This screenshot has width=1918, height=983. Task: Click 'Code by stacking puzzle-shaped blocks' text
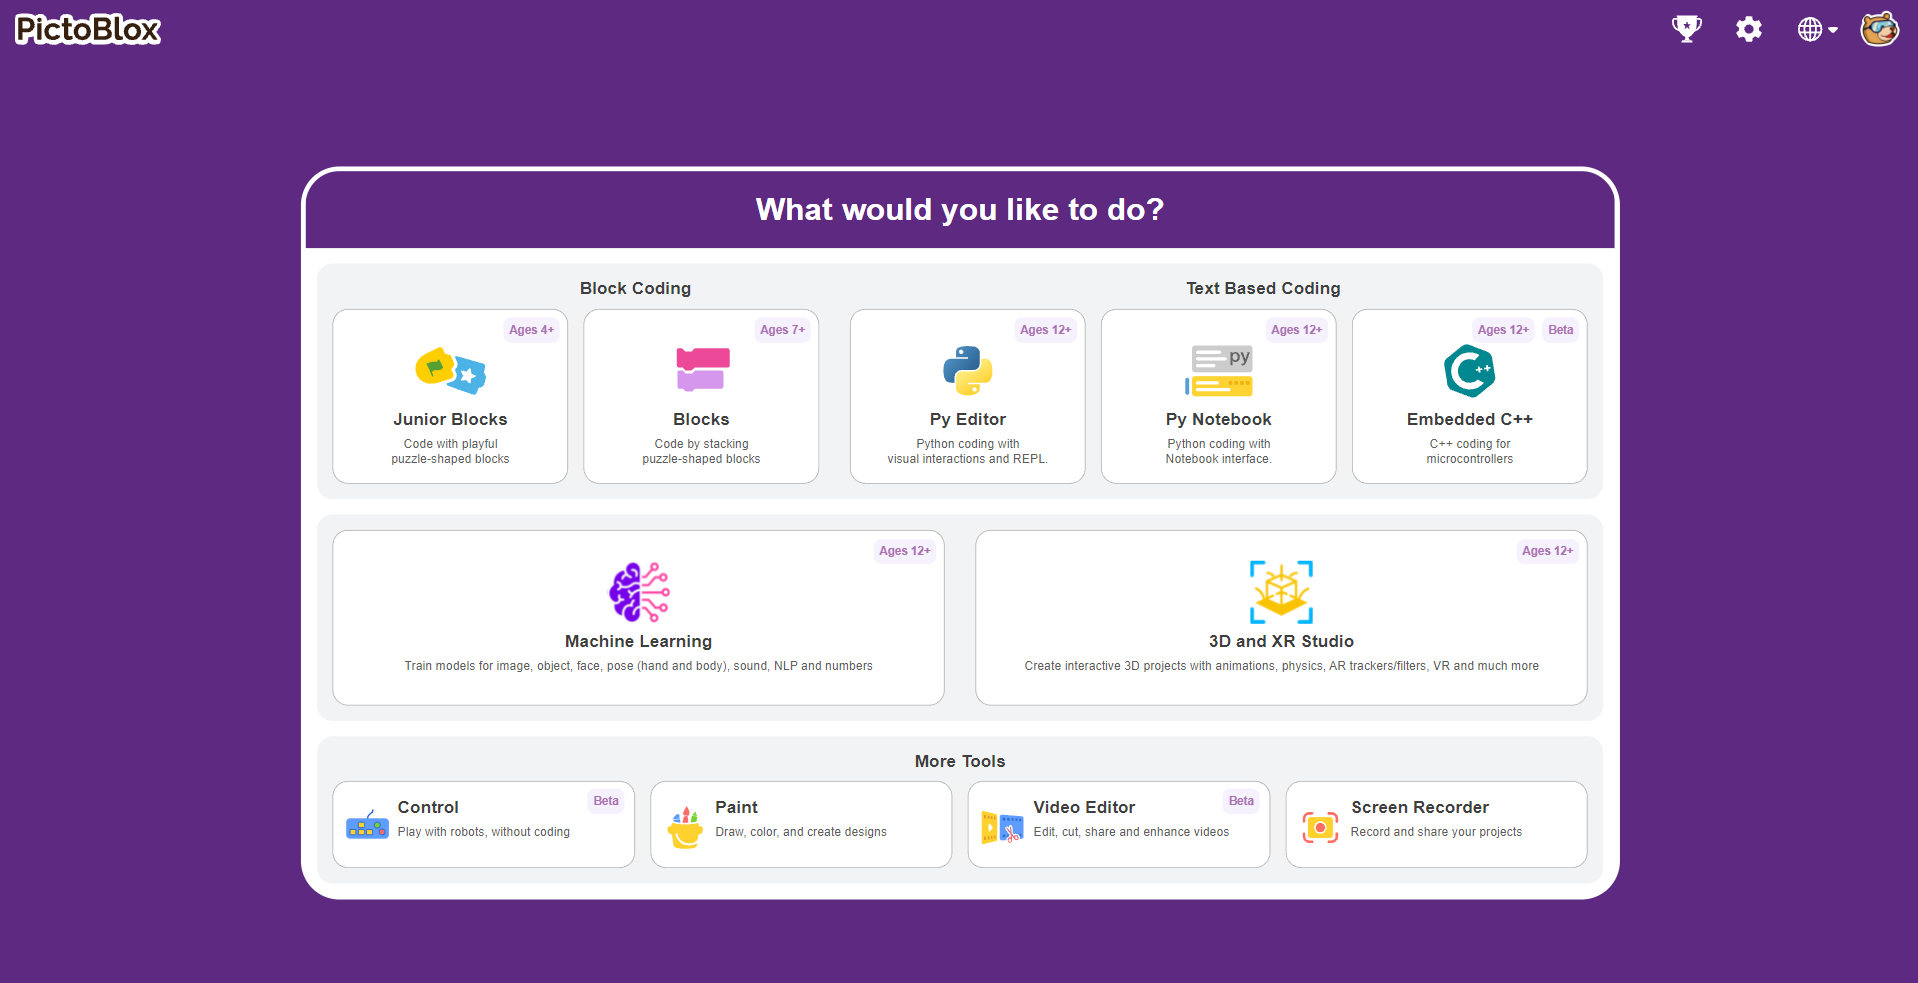pyautogui.click(x=701, y=452)
